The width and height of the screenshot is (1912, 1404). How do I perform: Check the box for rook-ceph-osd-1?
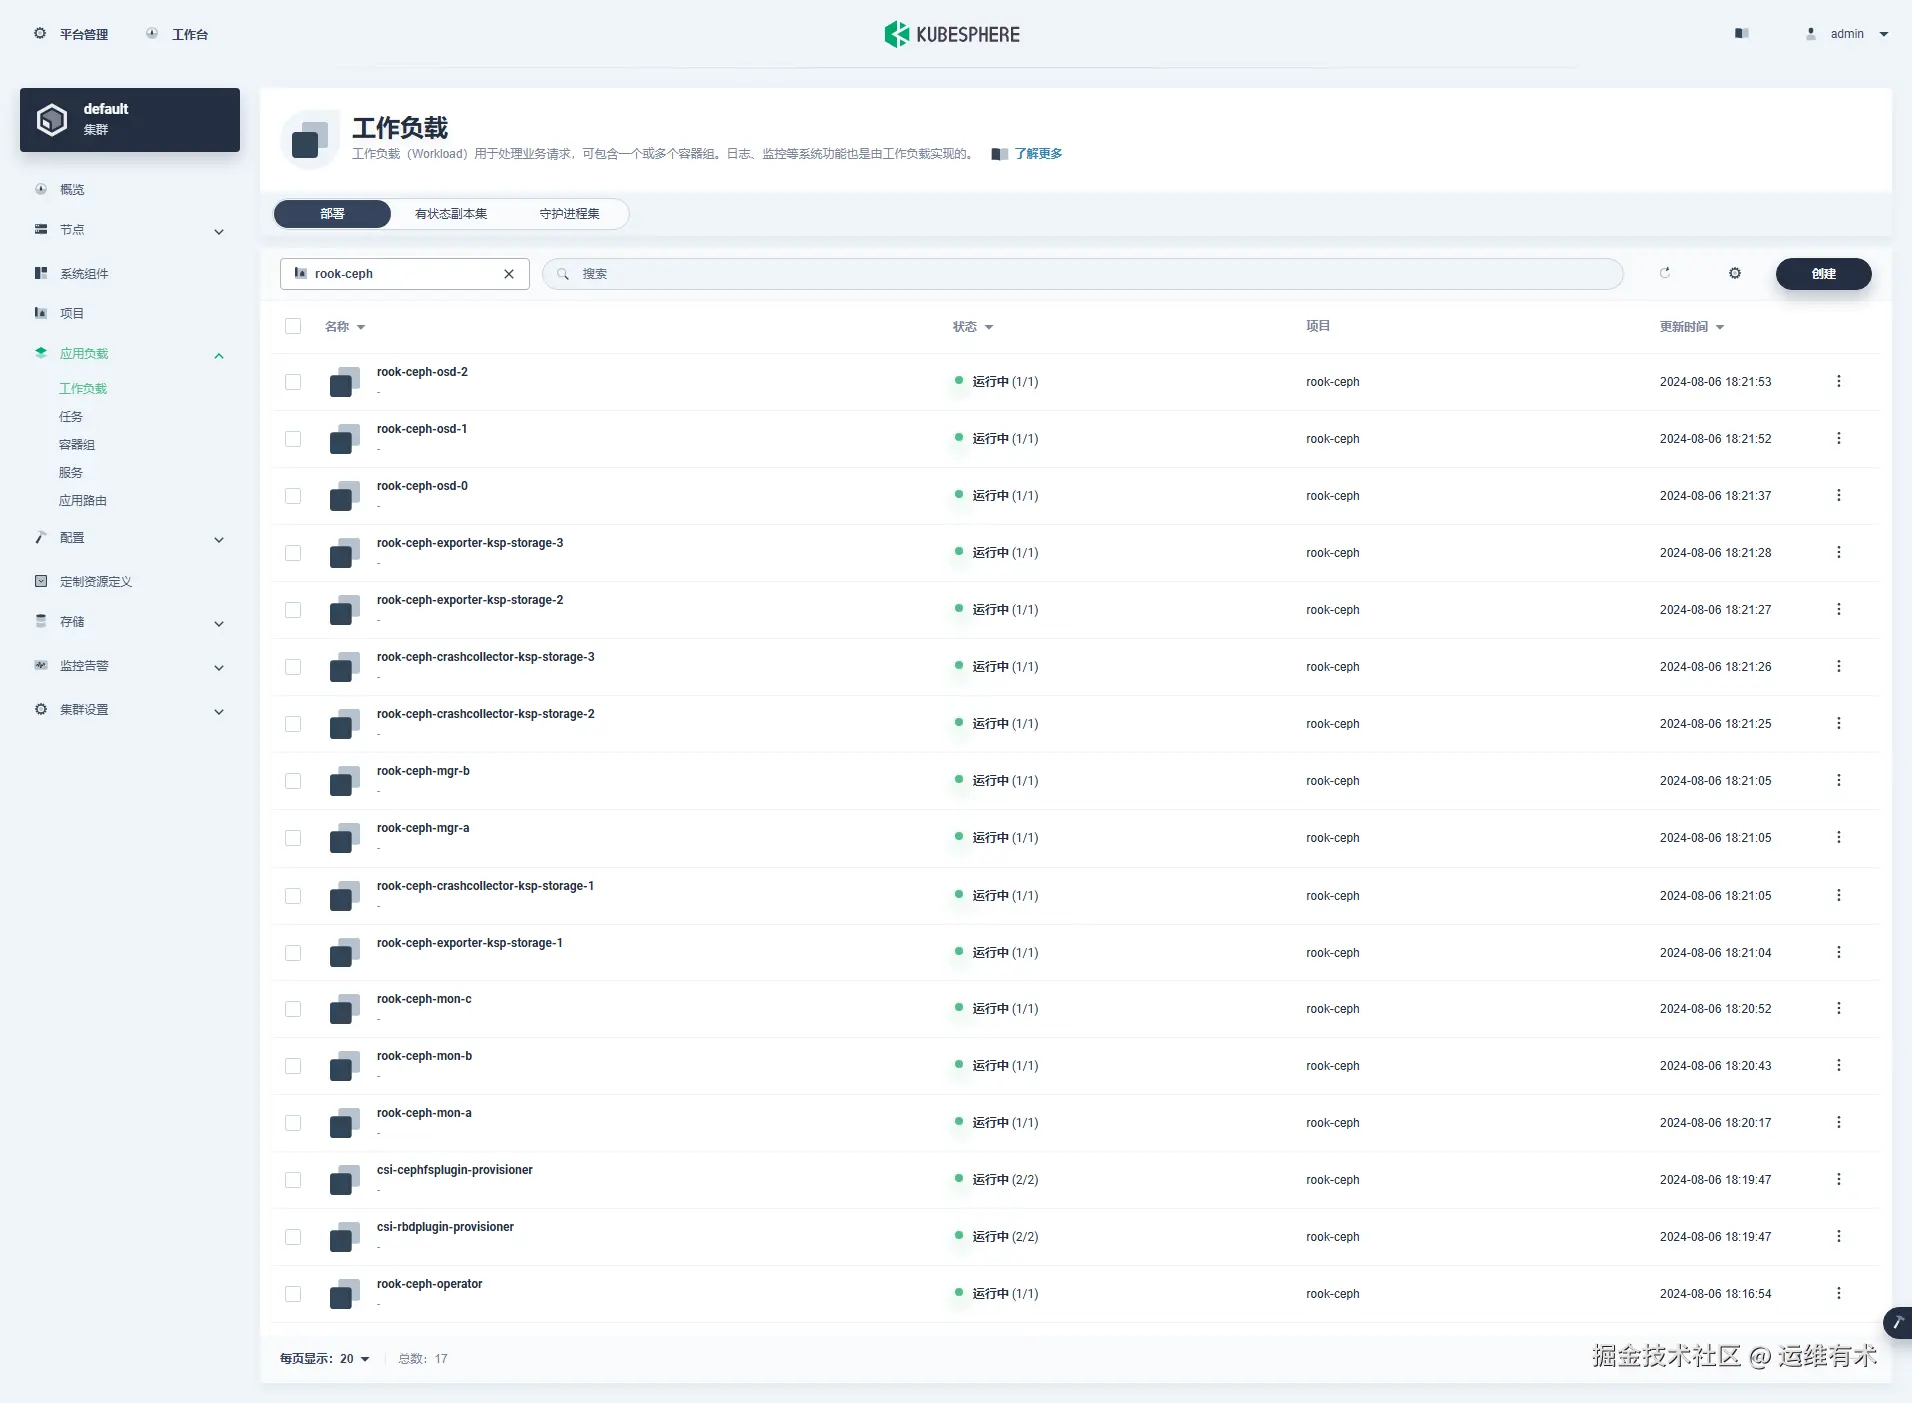[x=293, y=439]
